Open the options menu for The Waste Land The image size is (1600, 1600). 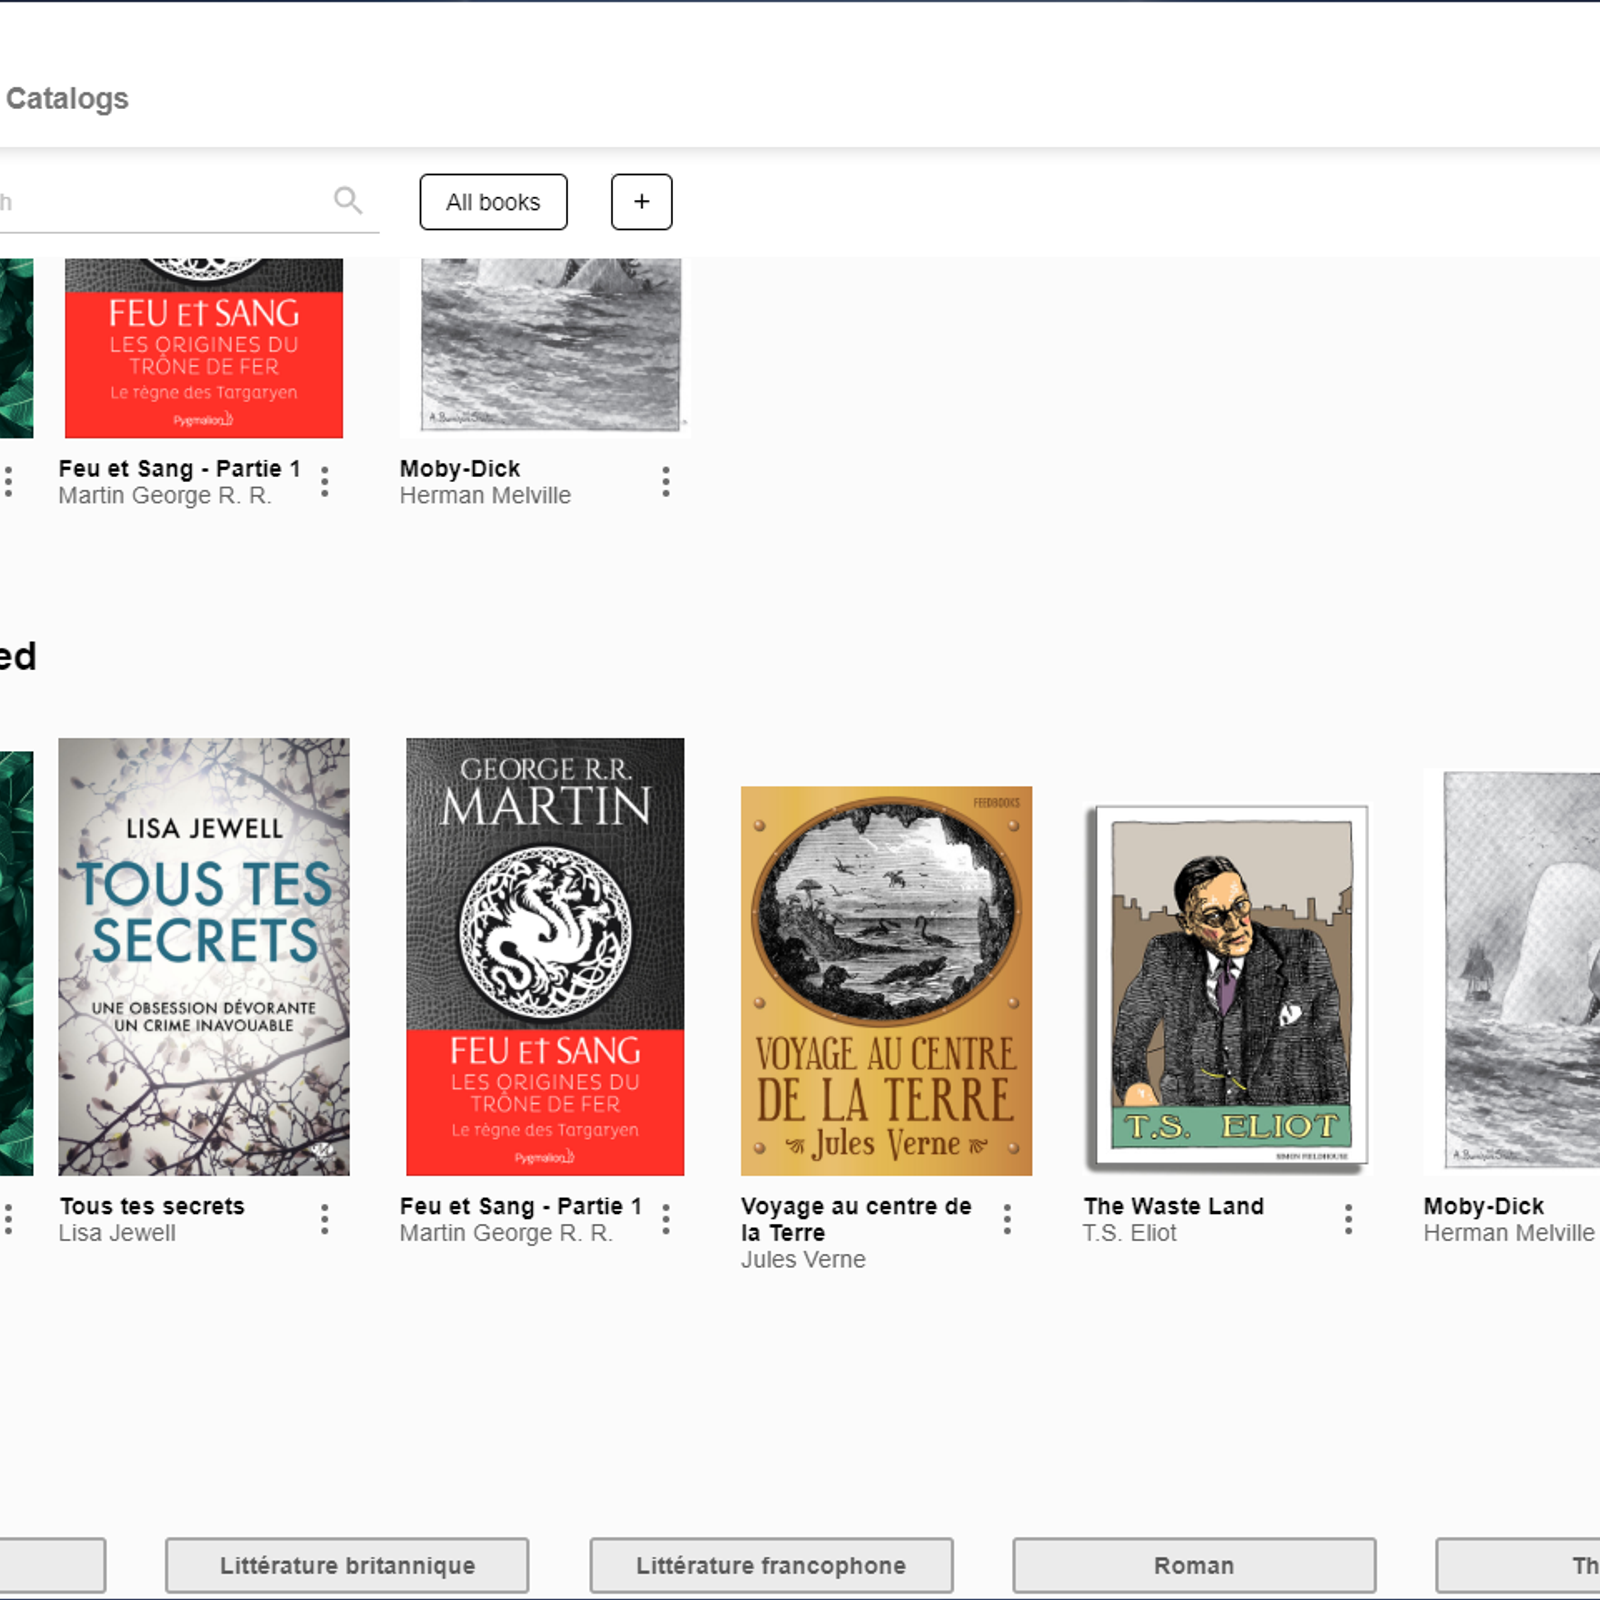[x=1347, y=1219]
